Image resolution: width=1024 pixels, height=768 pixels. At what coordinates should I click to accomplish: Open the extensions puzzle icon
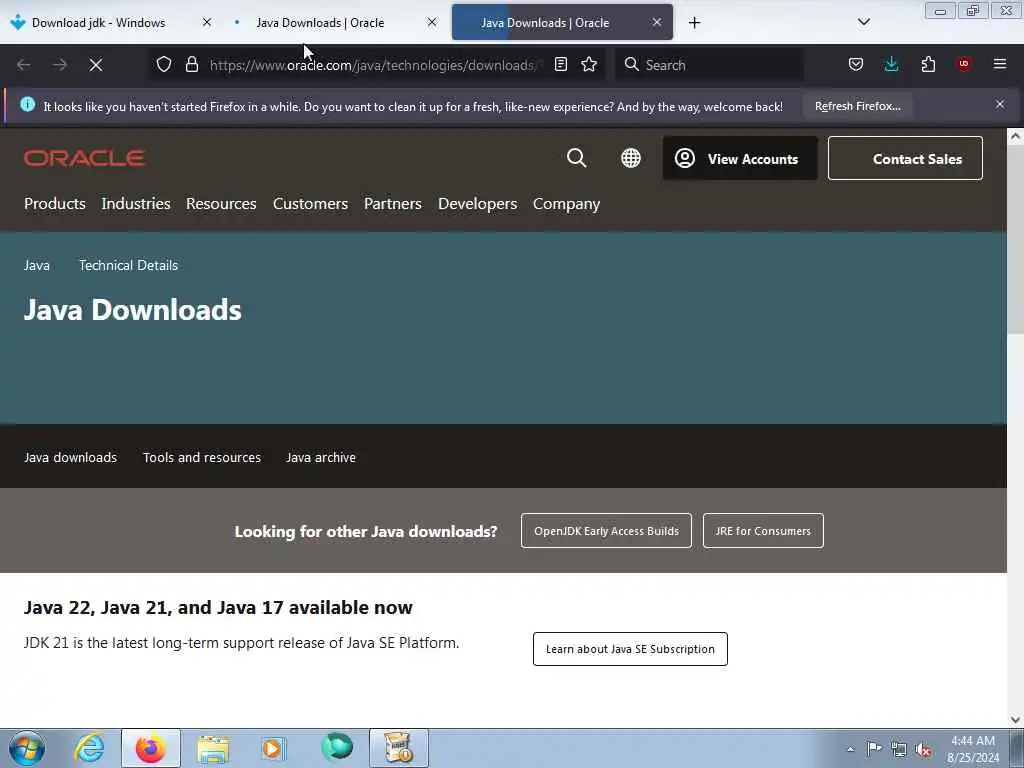928,65
